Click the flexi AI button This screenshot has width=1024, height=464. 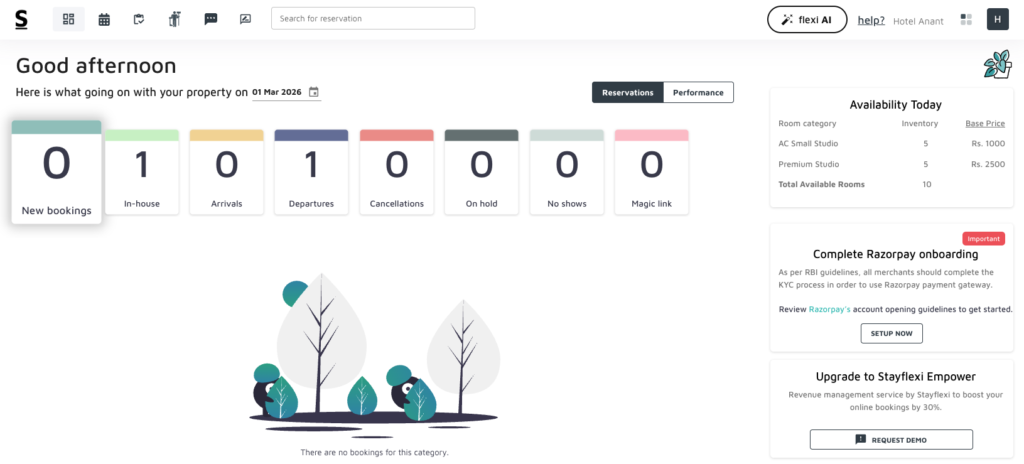pyautogui.click(x=806, y=19)
